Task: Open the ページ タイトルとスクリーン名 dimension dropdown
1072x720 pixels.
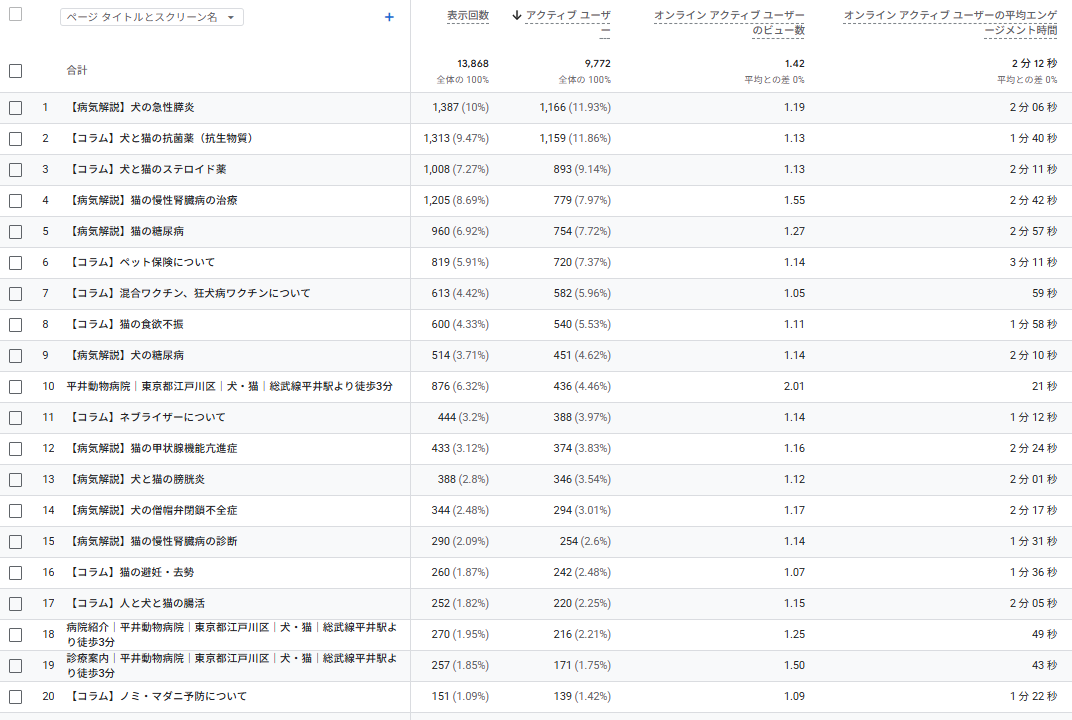Action: coord(152,17)
